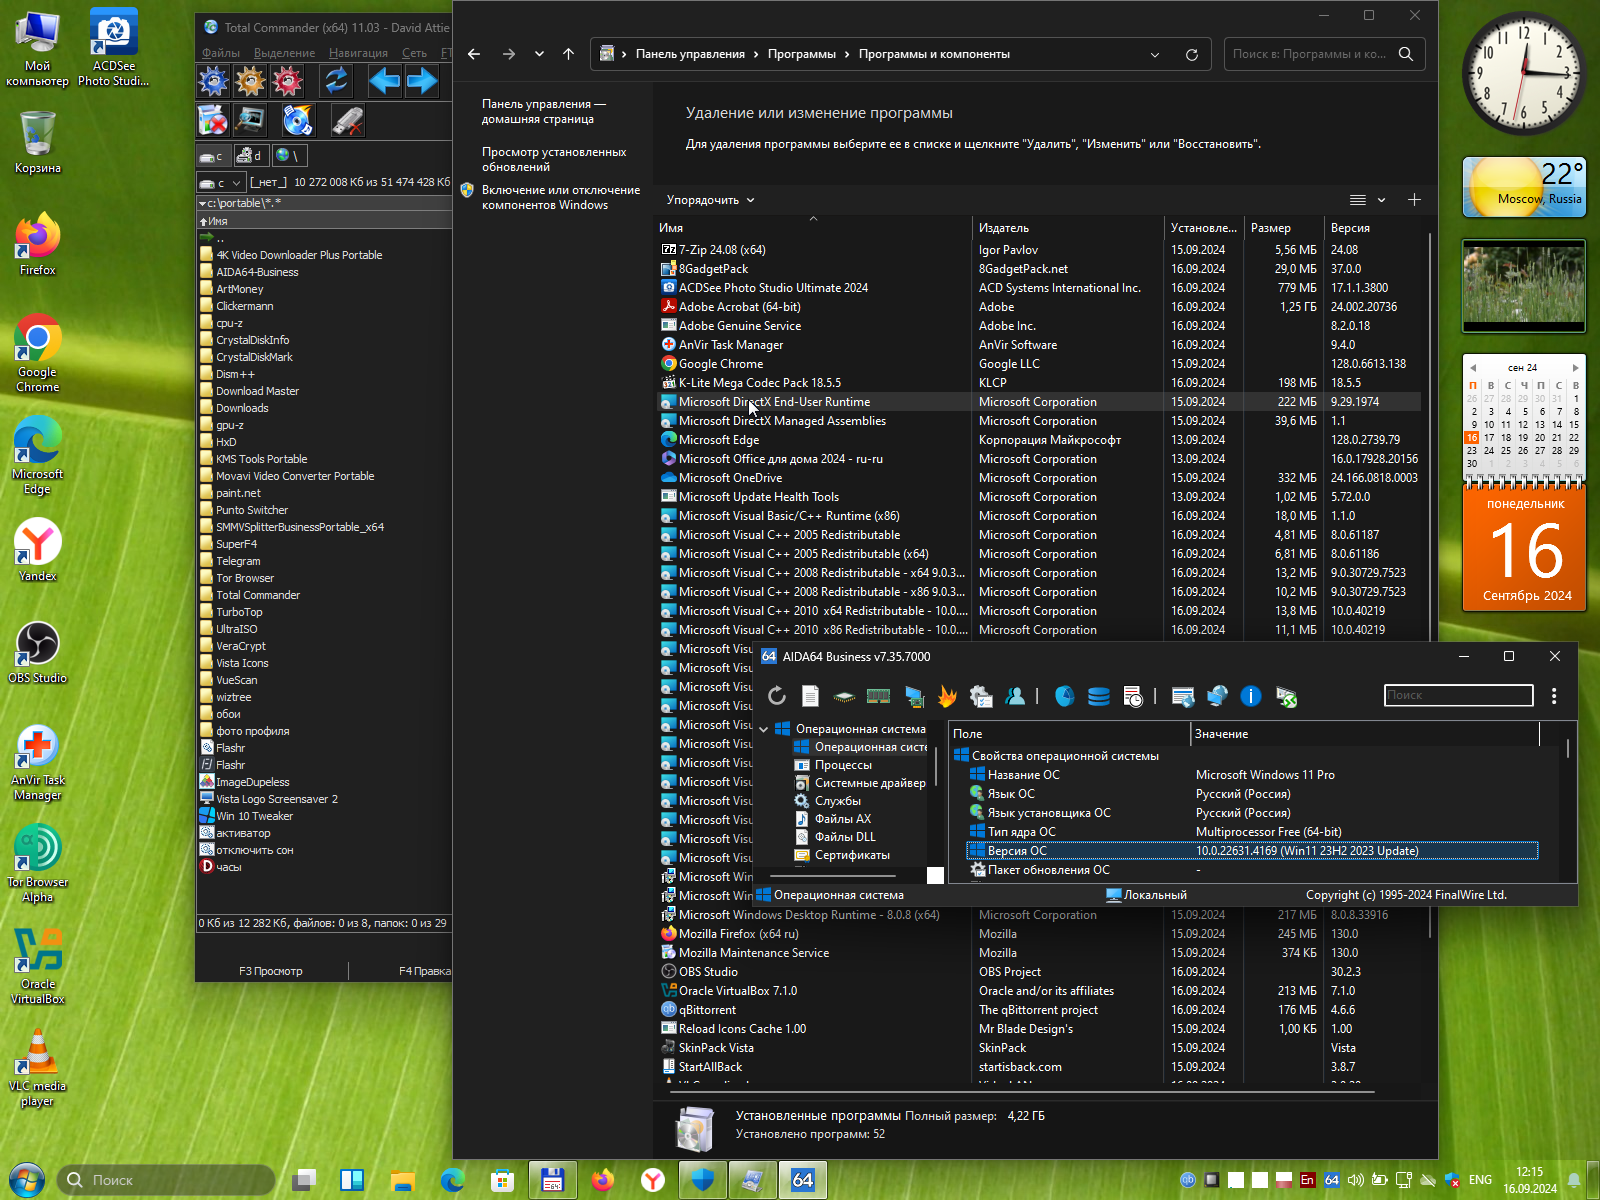
Task: Open the Выделение menu in Total Commander
Action: point(284,53)
